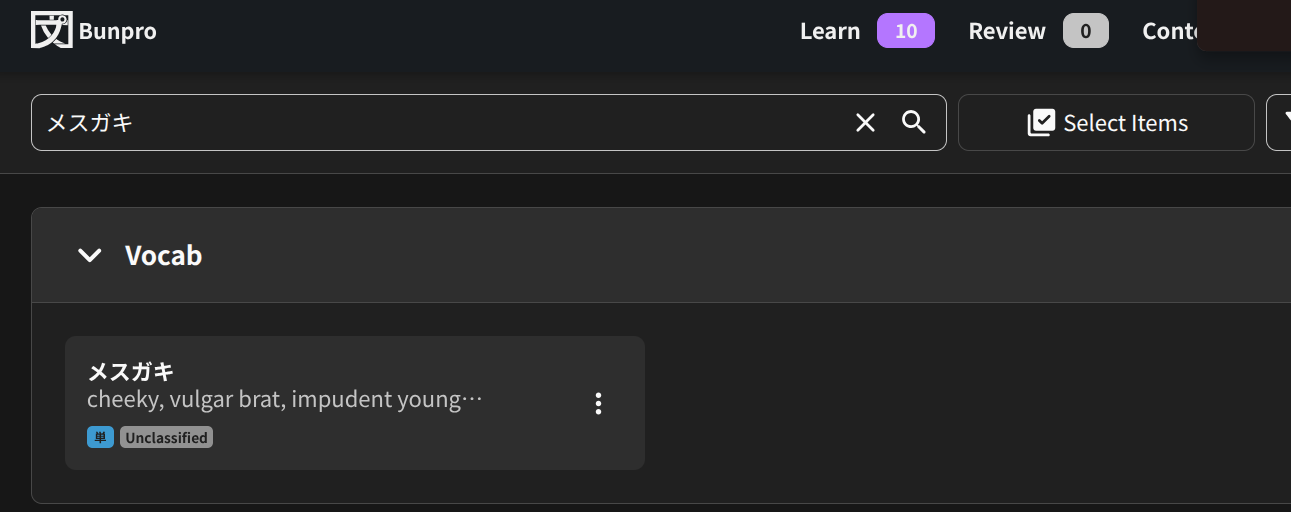Click the magnifying glass search icon
The image size is (1291, 512).
pyautogui.click(x=914, y=123)
